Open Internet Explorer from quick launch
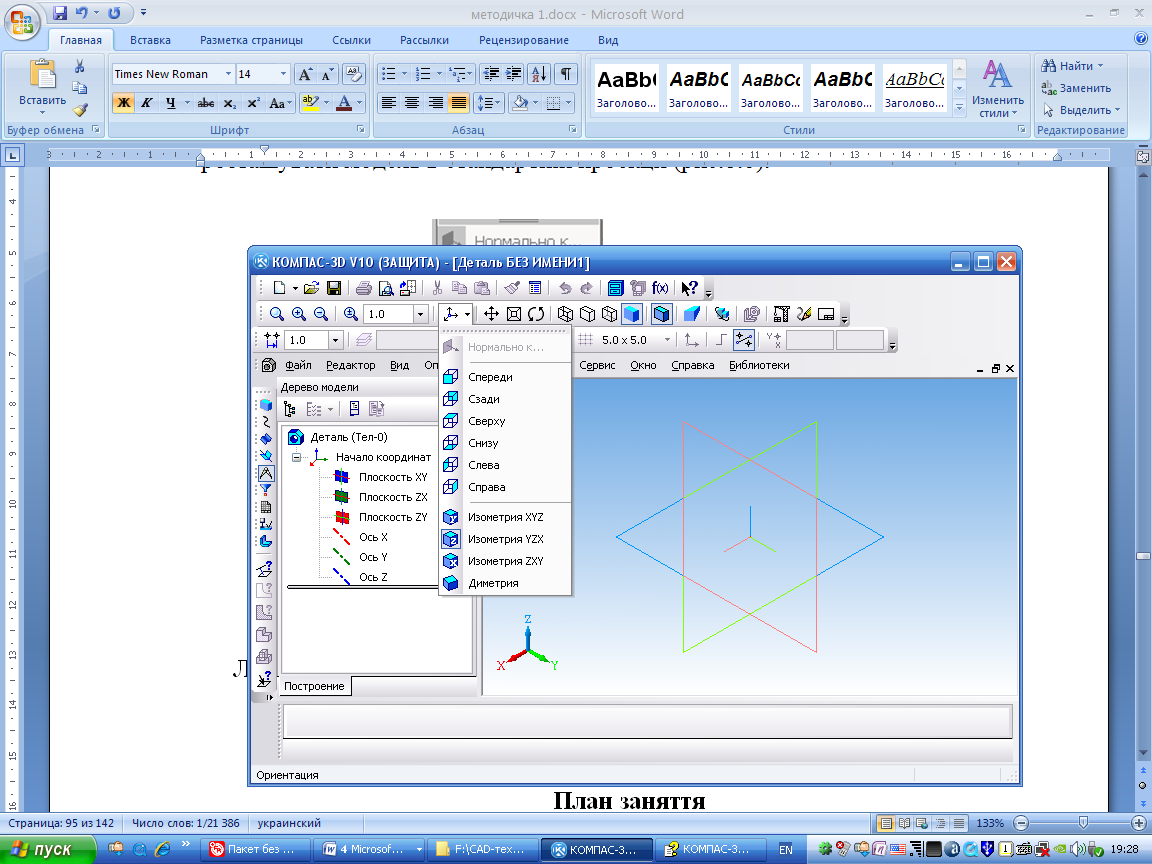 coord(162,849)
